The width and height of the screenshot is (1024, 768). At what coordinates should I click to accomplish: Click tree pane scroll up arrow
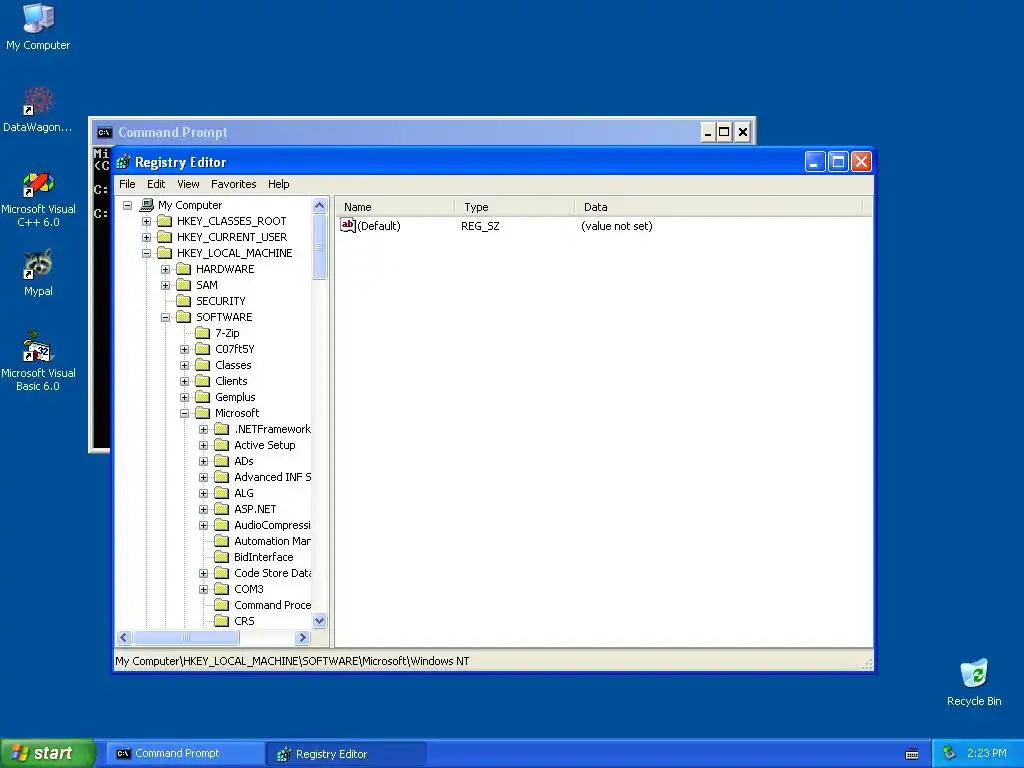tap(319, 206)
